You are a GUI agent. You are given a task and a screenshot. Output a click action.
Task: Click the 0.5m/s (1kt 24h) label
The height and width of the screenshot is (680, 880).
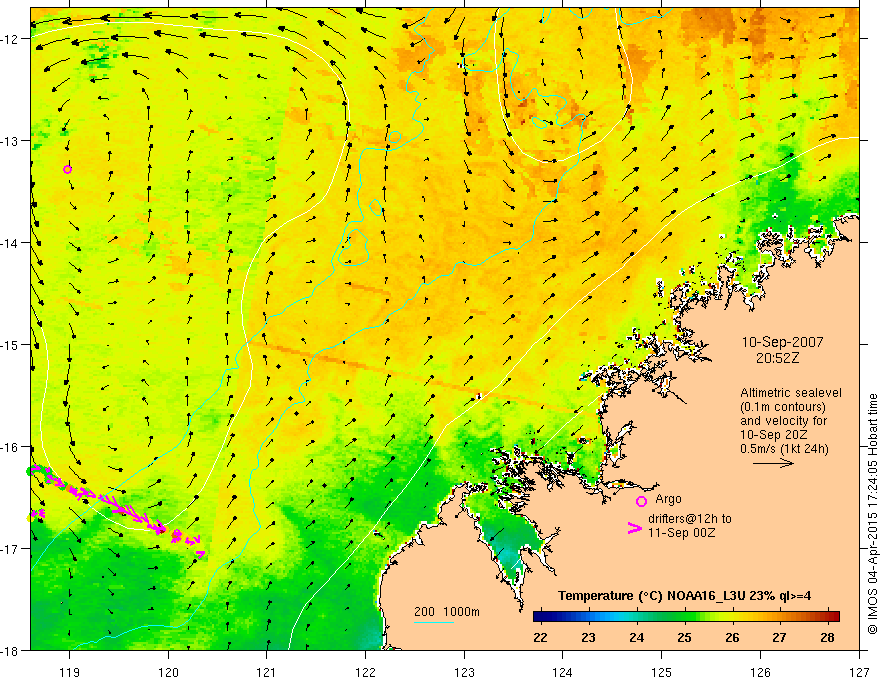click(x=784, y=449)
